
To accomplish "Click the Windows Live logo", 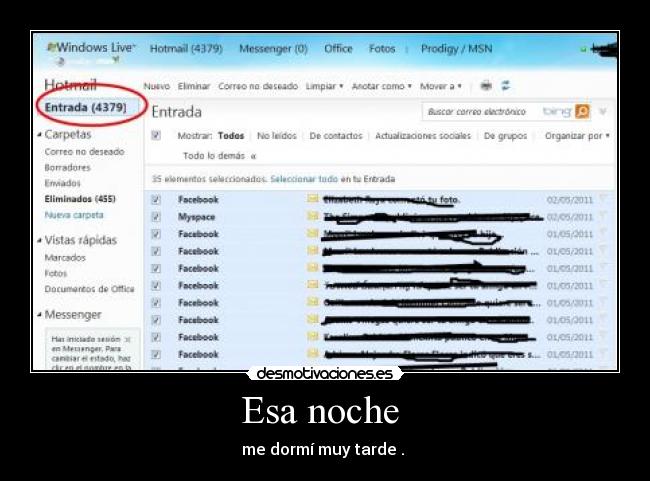I will pos(91,48).
